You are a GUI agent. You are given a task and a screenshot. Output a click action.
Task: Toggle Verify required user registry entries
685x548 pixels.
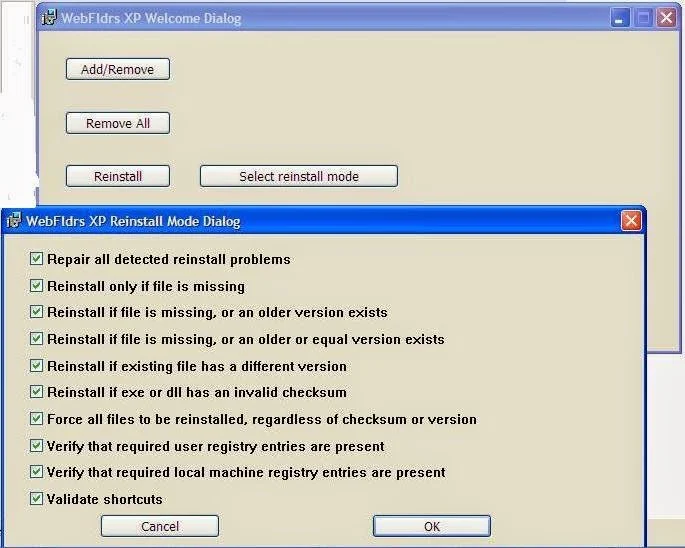pyautogui.click(x=36, y=446)
